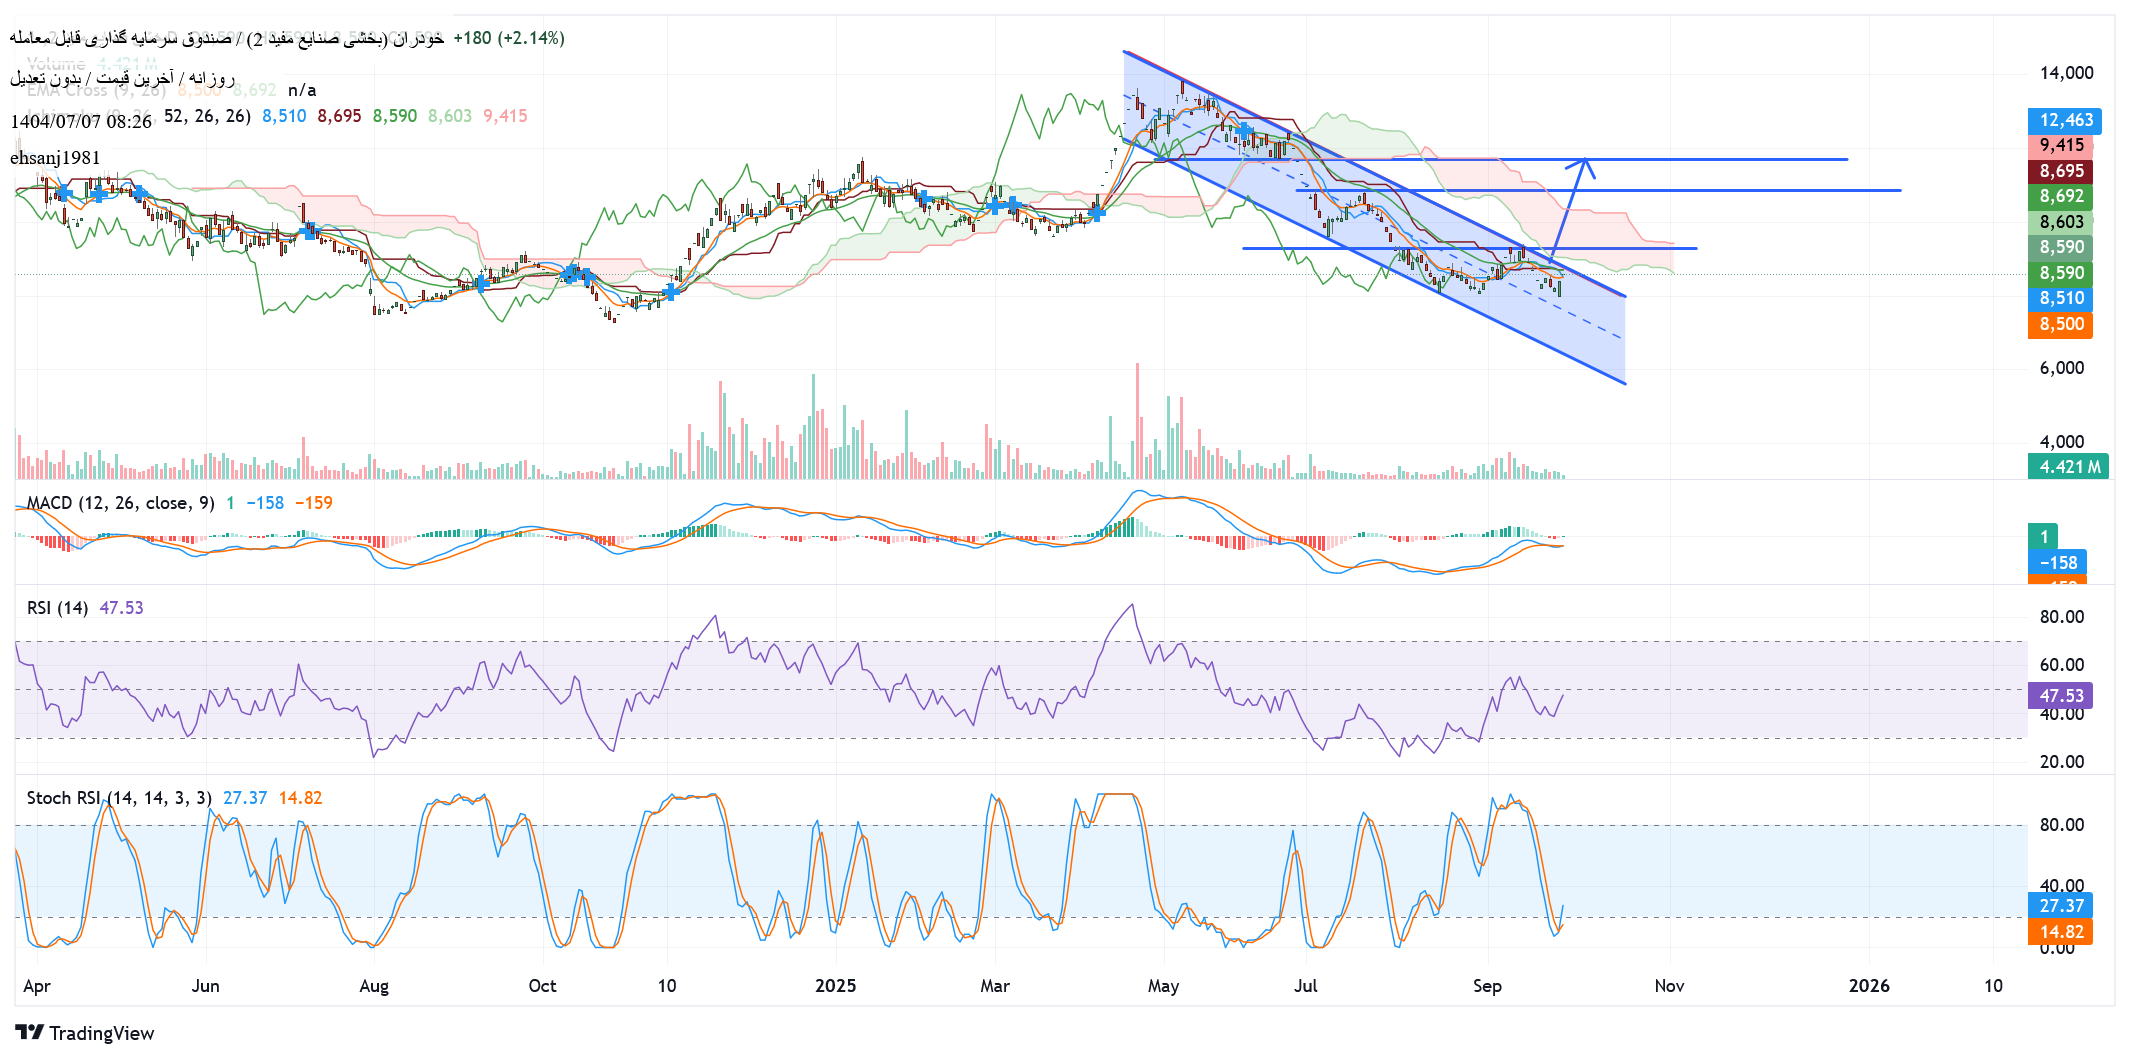Click the Sep label on time axis
2130x1059 pixels.
[1487, 986]
